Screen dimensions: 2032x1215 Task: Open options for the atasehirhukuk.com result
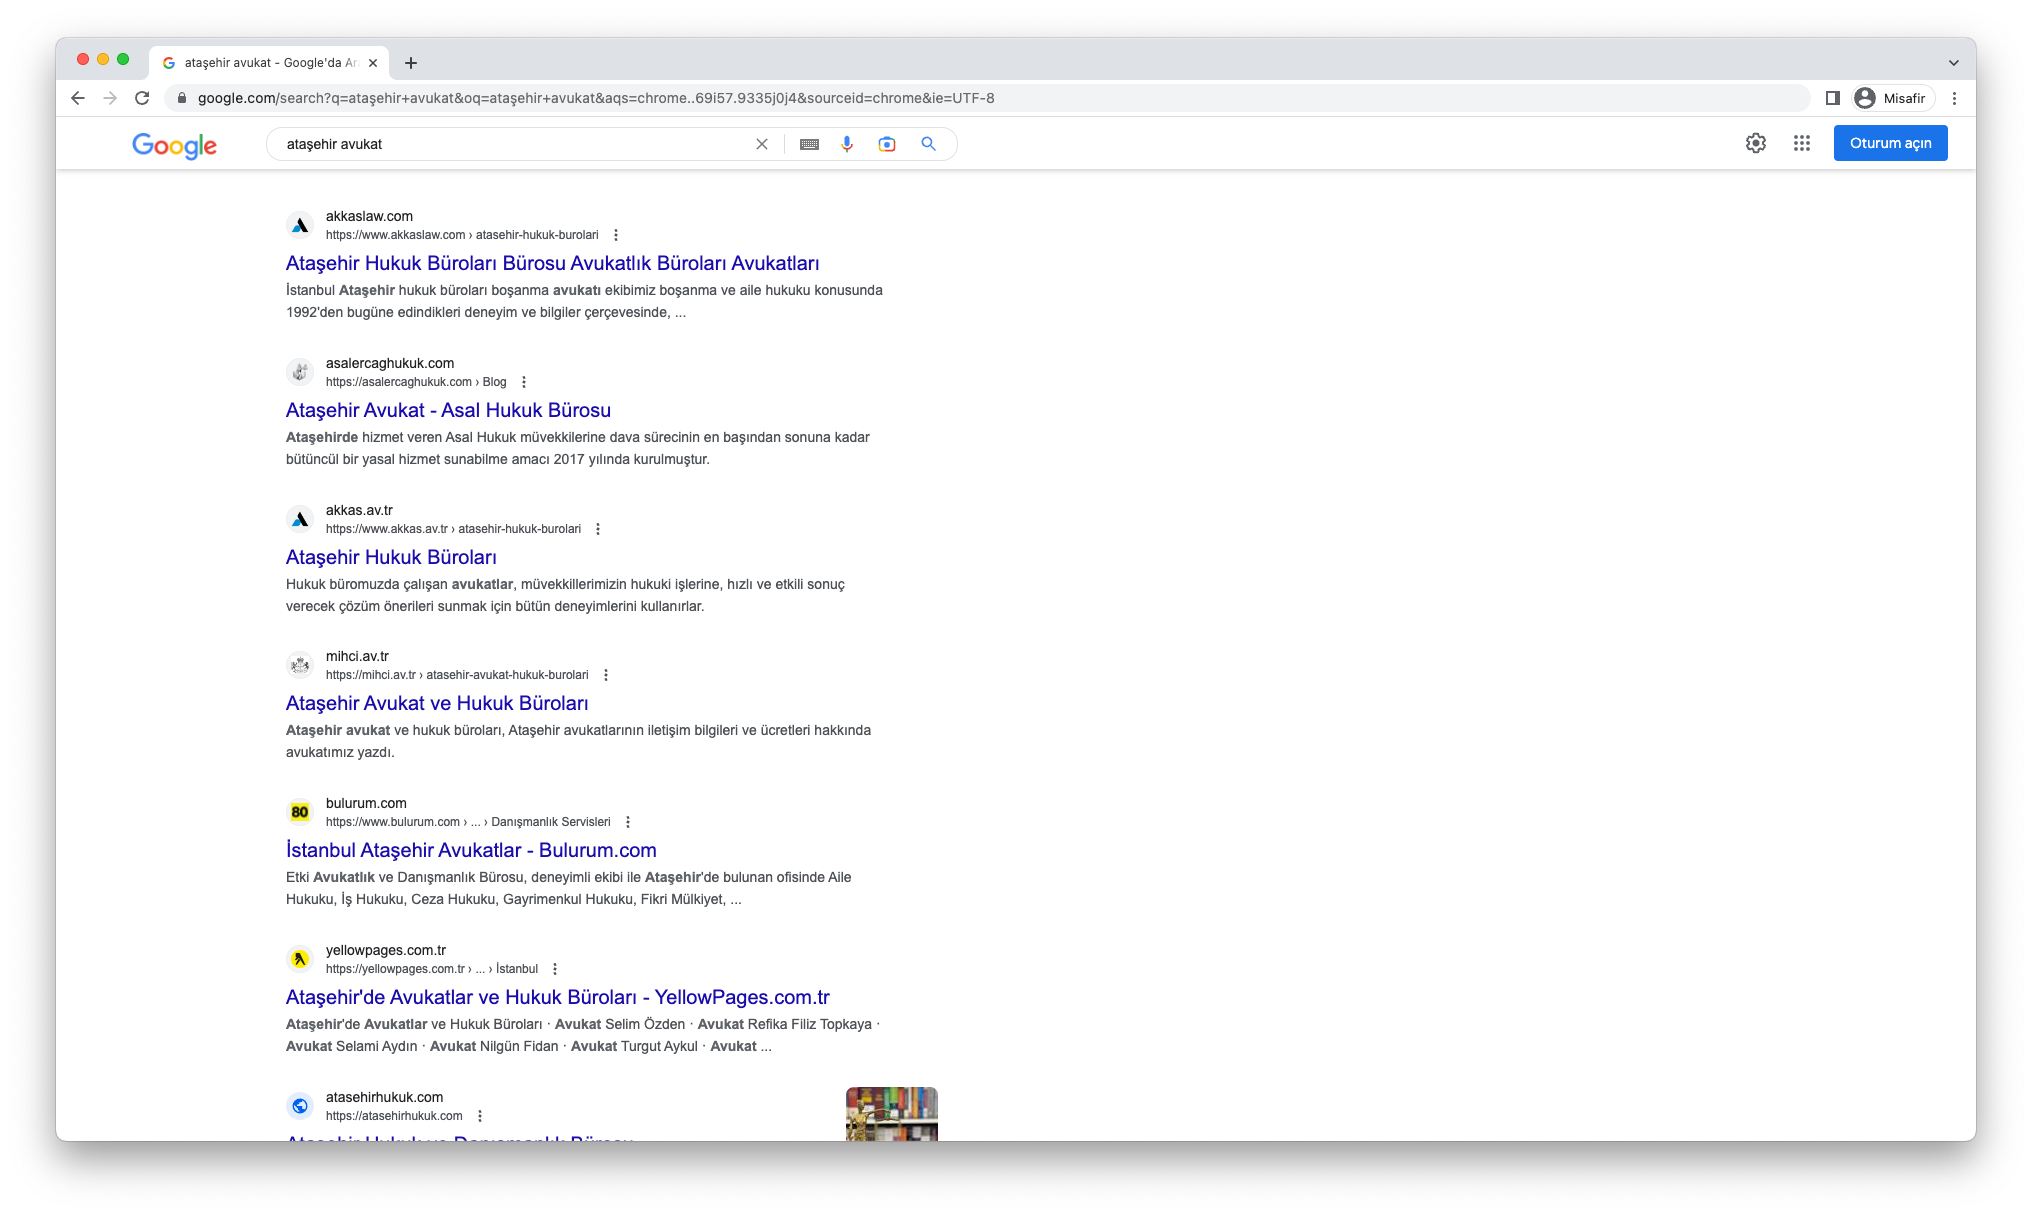coord(480,1116)
